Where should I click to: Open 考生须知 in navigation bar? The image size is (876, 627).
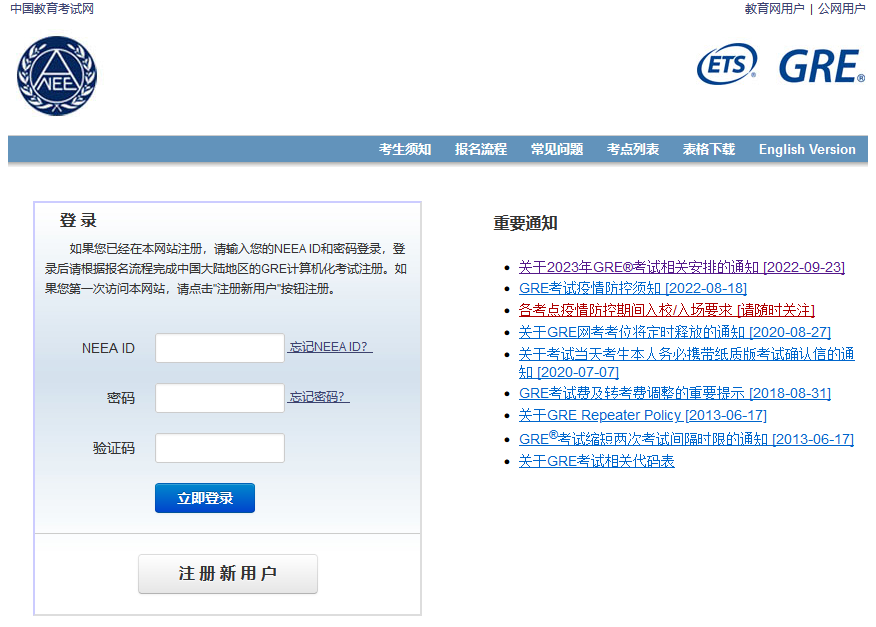405,149
